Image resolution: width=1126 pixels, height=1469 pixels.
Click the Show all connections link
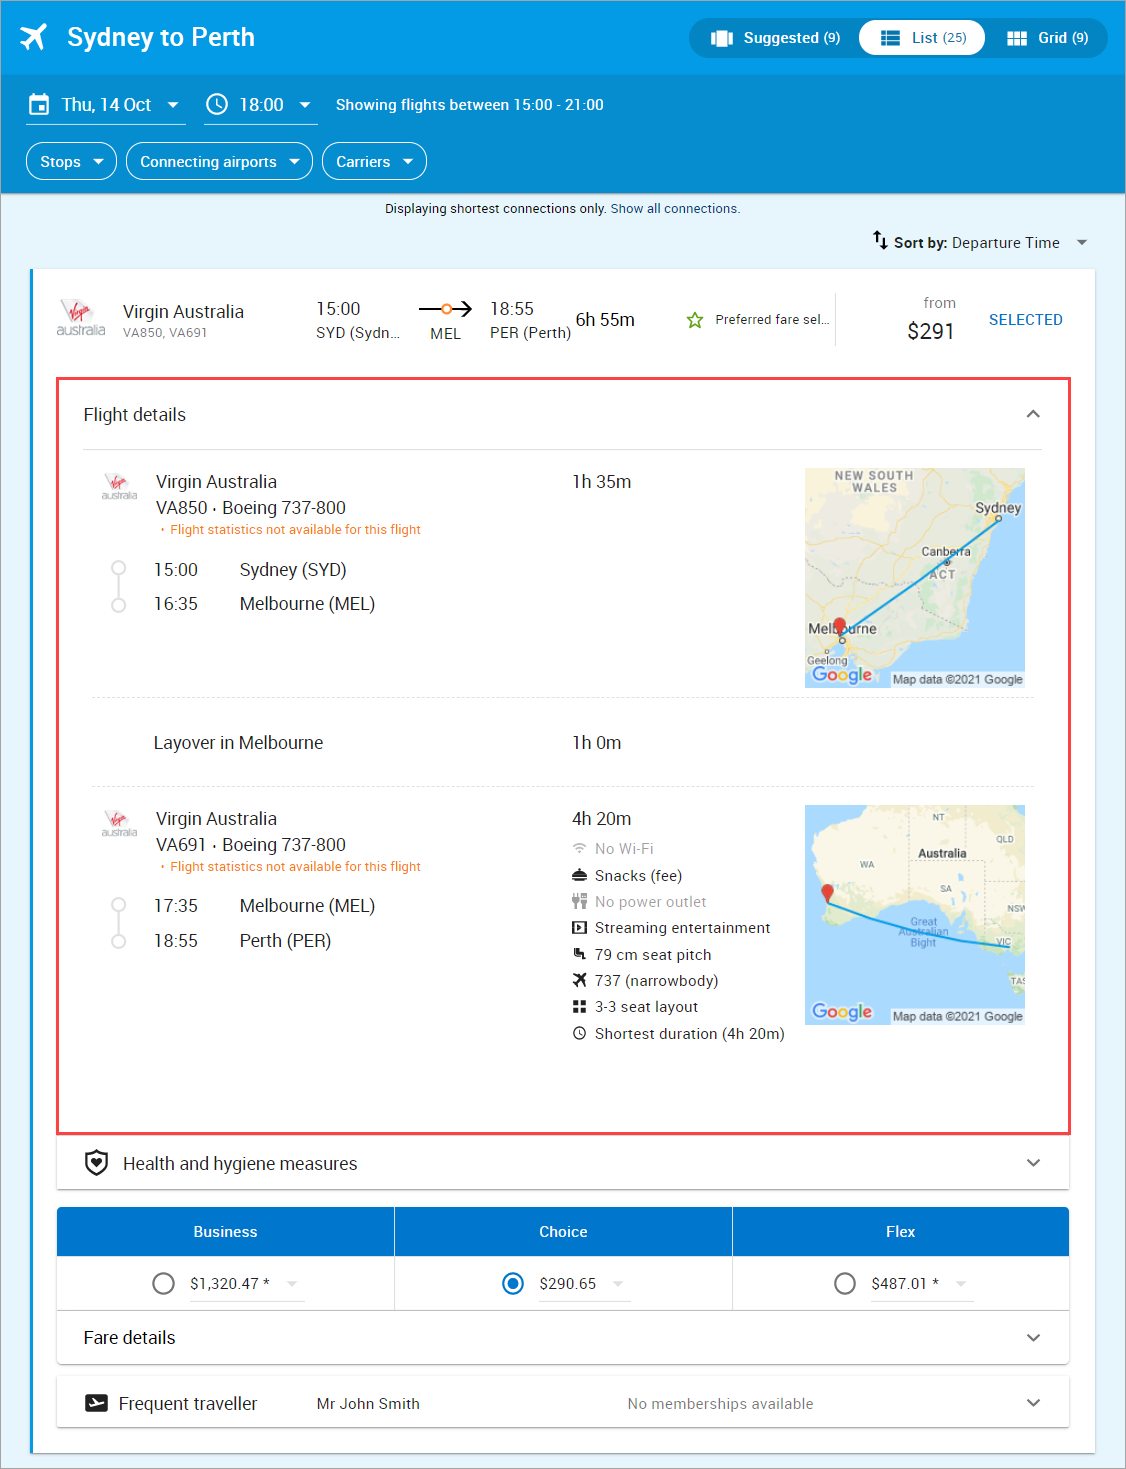pos(675,209)
